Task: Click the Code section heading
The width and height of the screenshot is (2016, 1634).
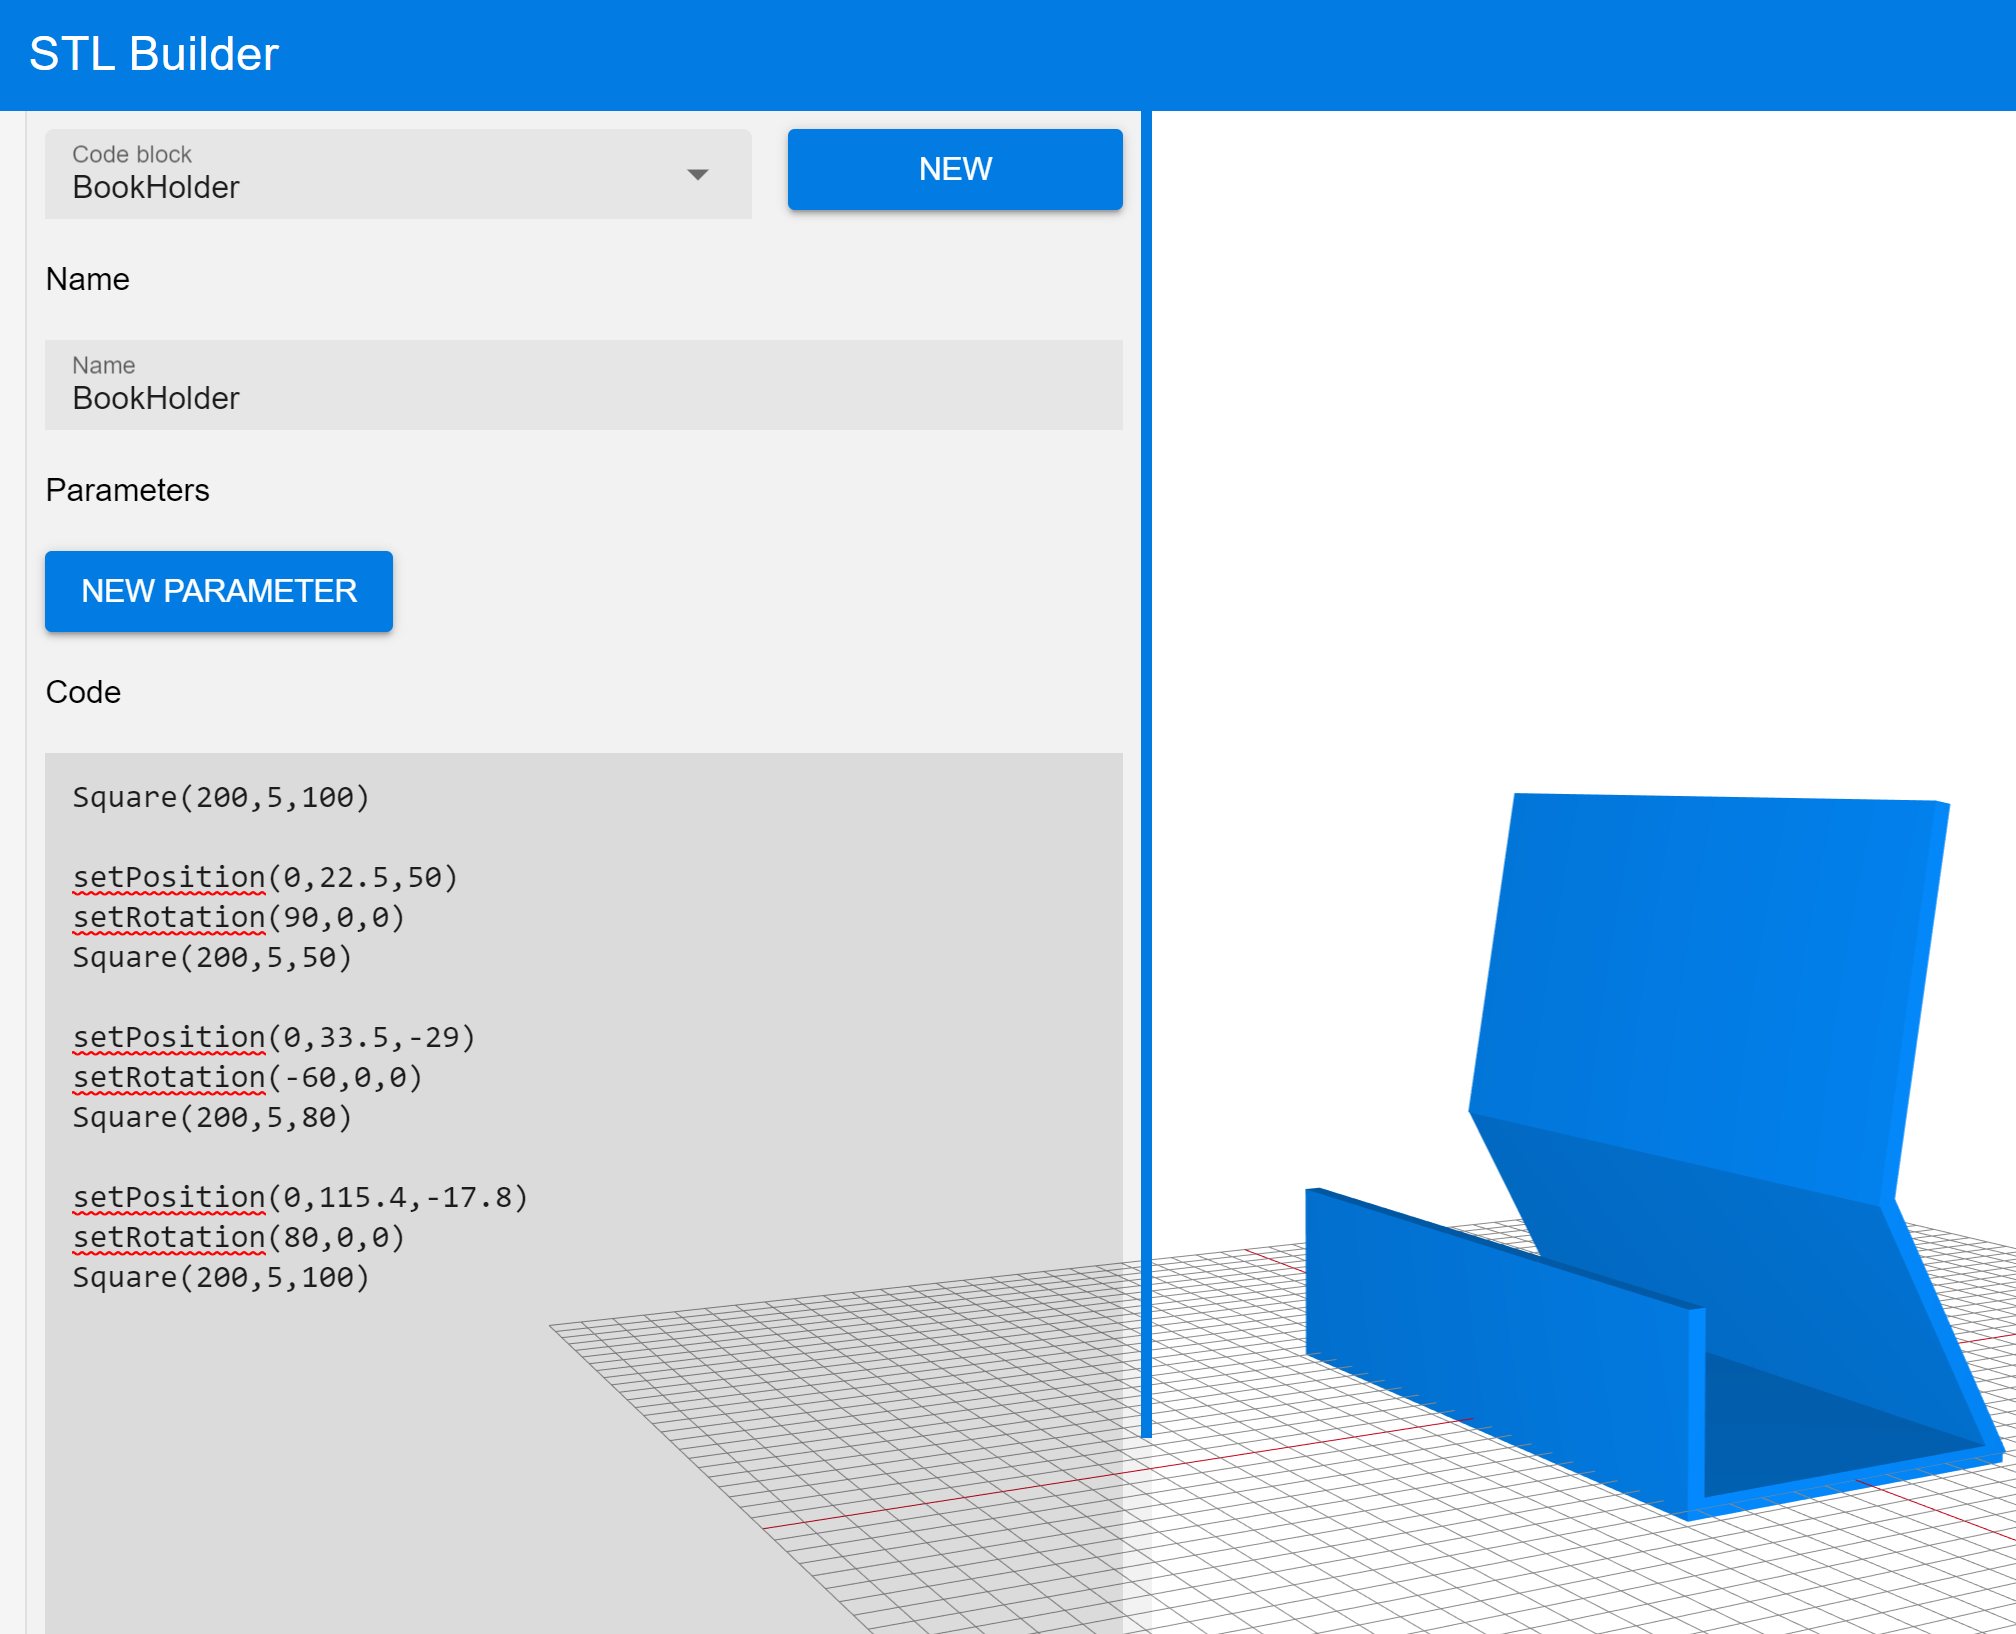Action: [x=84, y=692]
